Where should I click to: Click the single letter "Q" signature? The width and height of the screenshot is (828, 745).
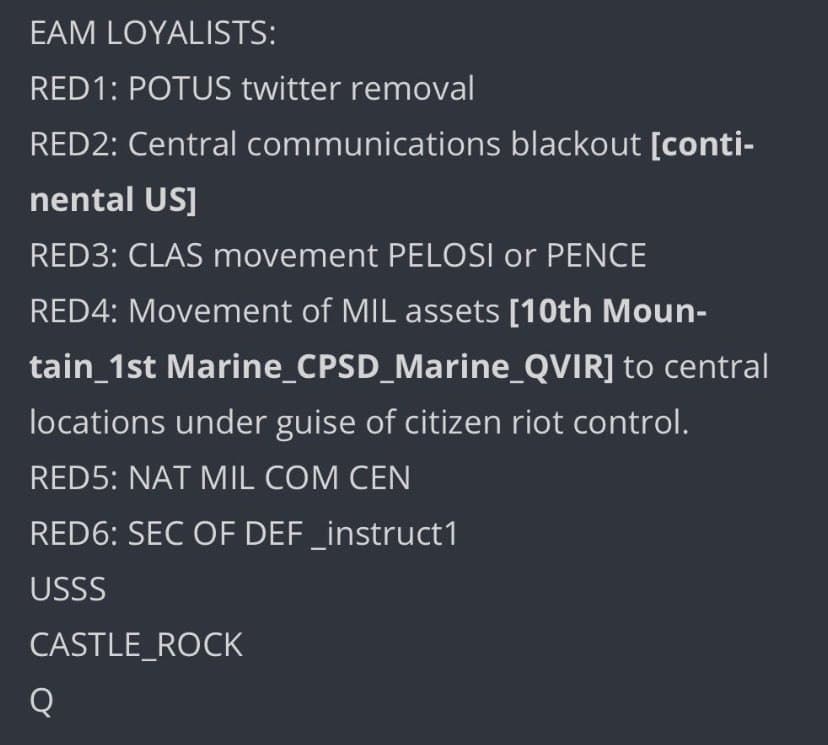click(x=41, y=701)
